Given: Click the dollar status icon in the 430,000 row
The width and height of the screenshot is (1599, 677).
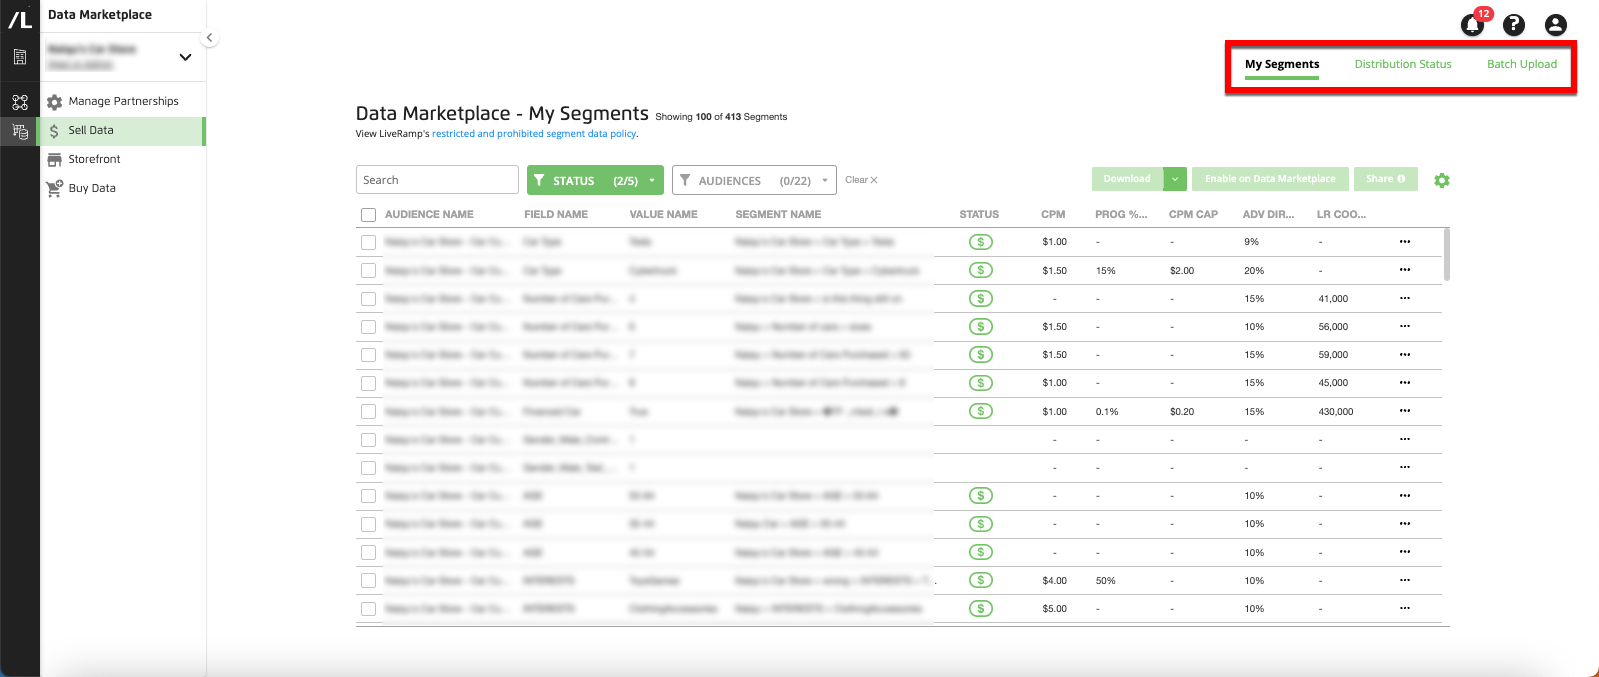Looking at the screenshot, I should tap(981, 411).
